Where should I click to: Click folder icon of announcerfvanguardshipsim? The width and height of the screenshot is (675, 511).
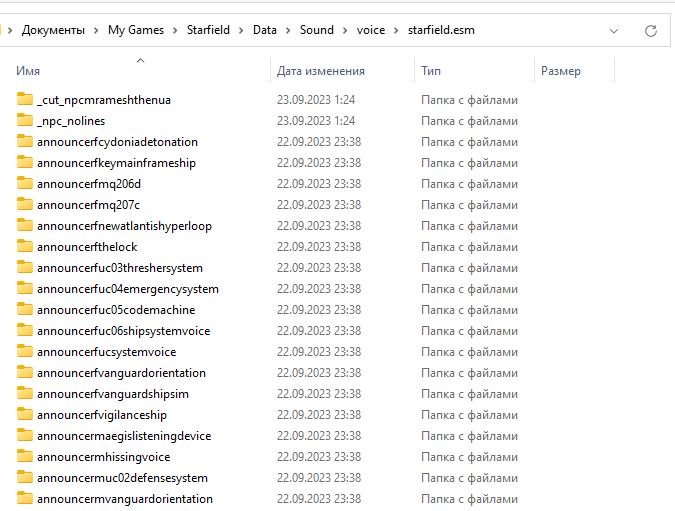25,393
